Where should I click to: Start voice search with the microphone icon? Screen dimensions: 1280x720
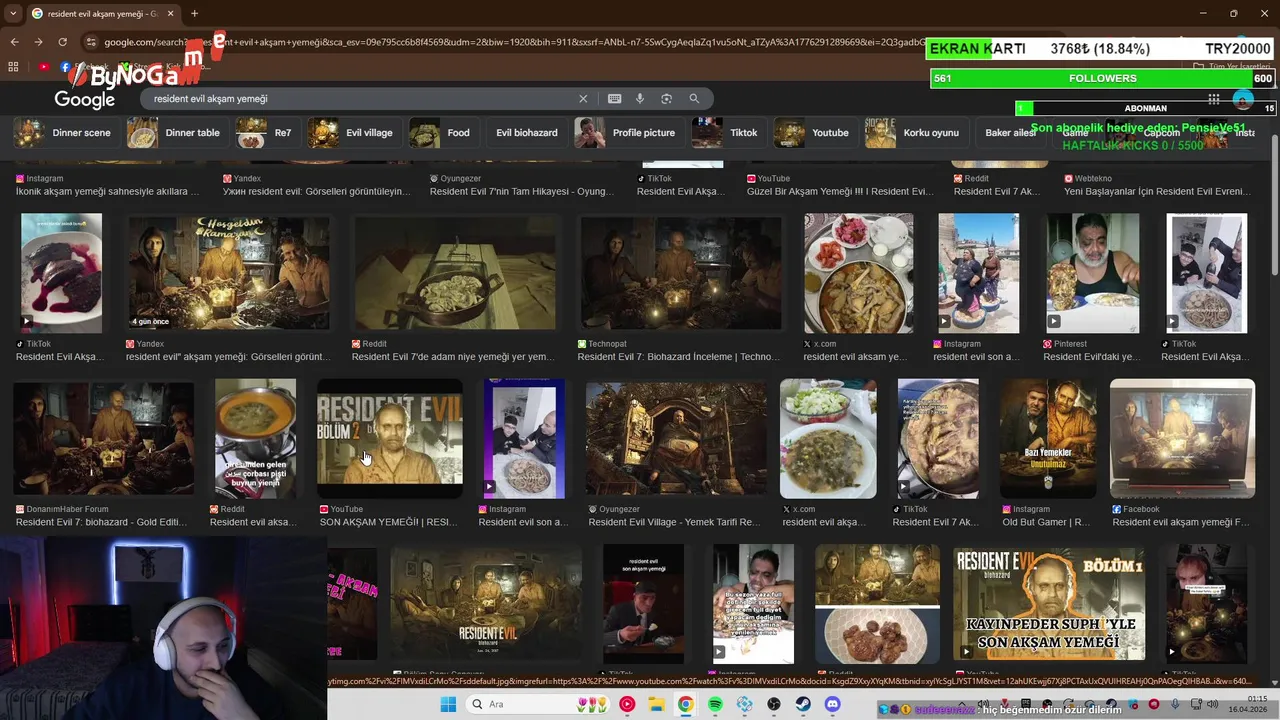point(640,99)
